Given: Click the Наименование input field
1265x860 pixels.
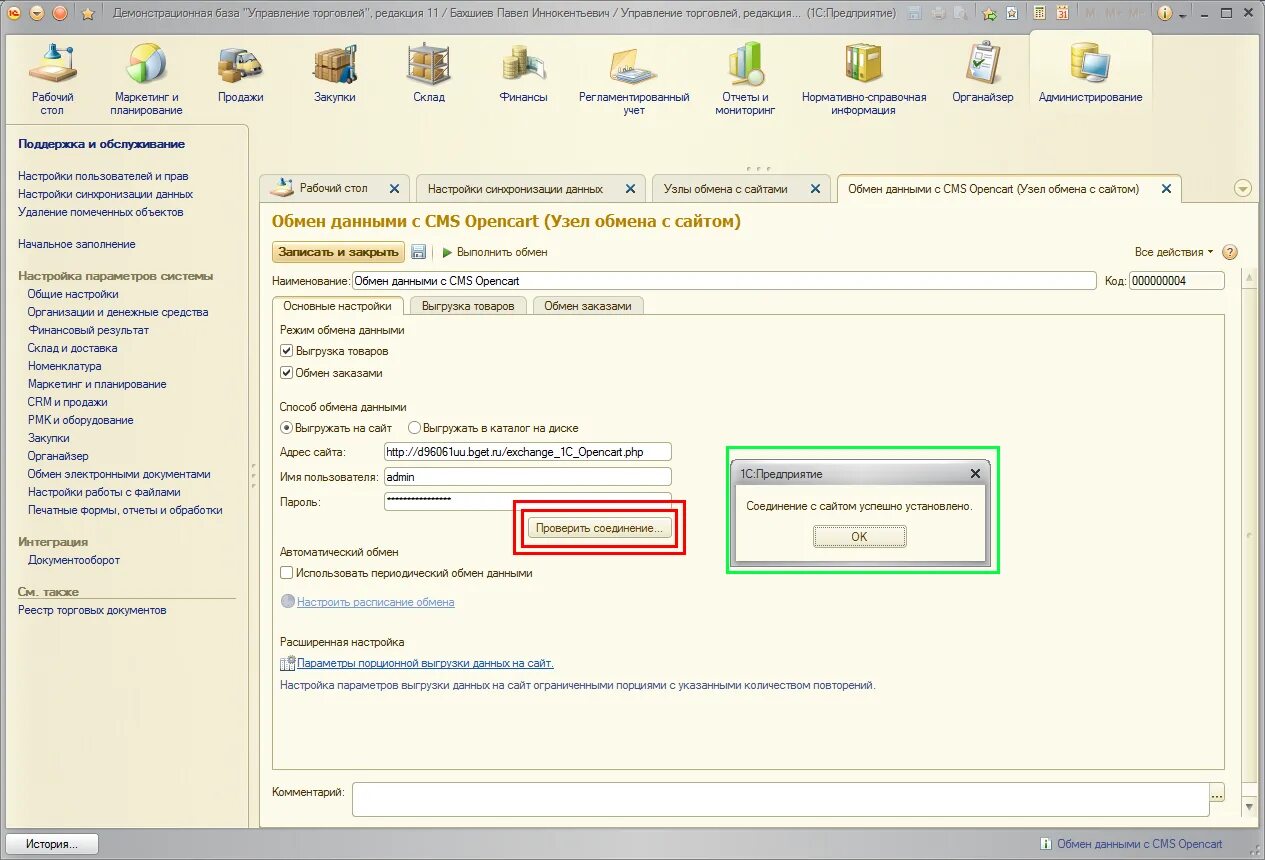Looking at the screenshot, I should (724, 281).
